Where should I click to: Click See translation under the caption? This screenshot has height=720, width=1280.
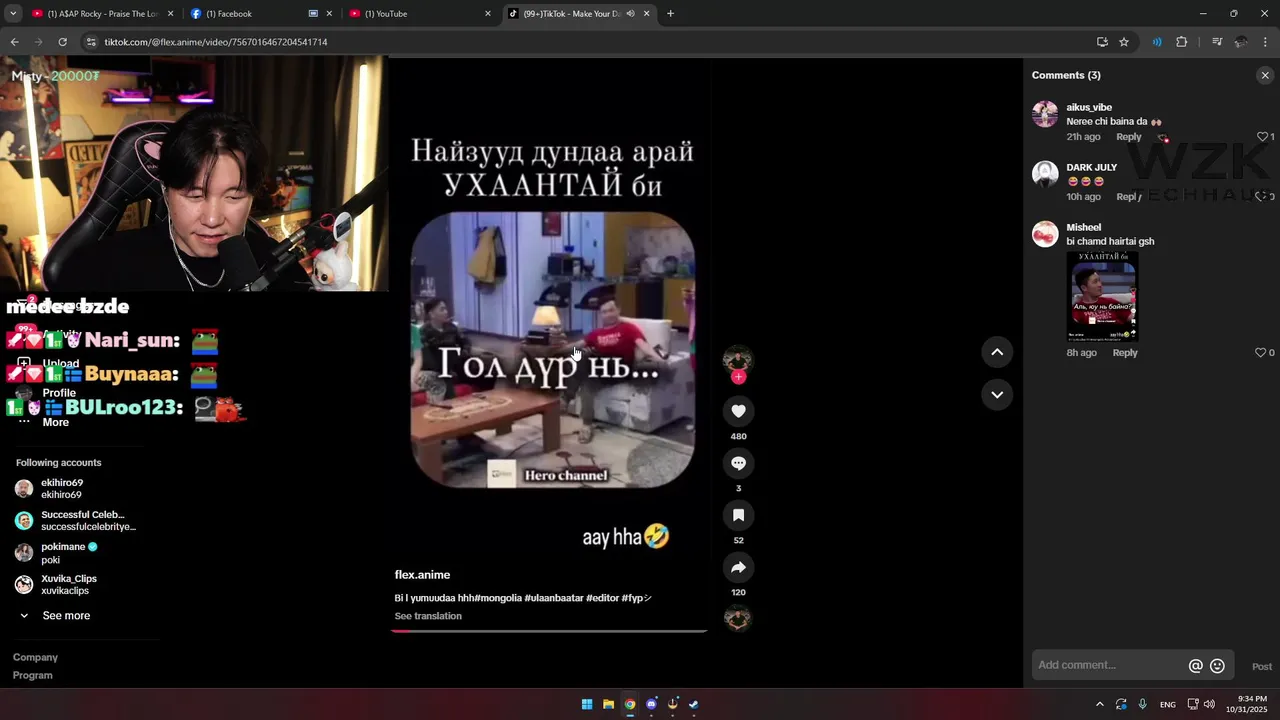point(428,616)
